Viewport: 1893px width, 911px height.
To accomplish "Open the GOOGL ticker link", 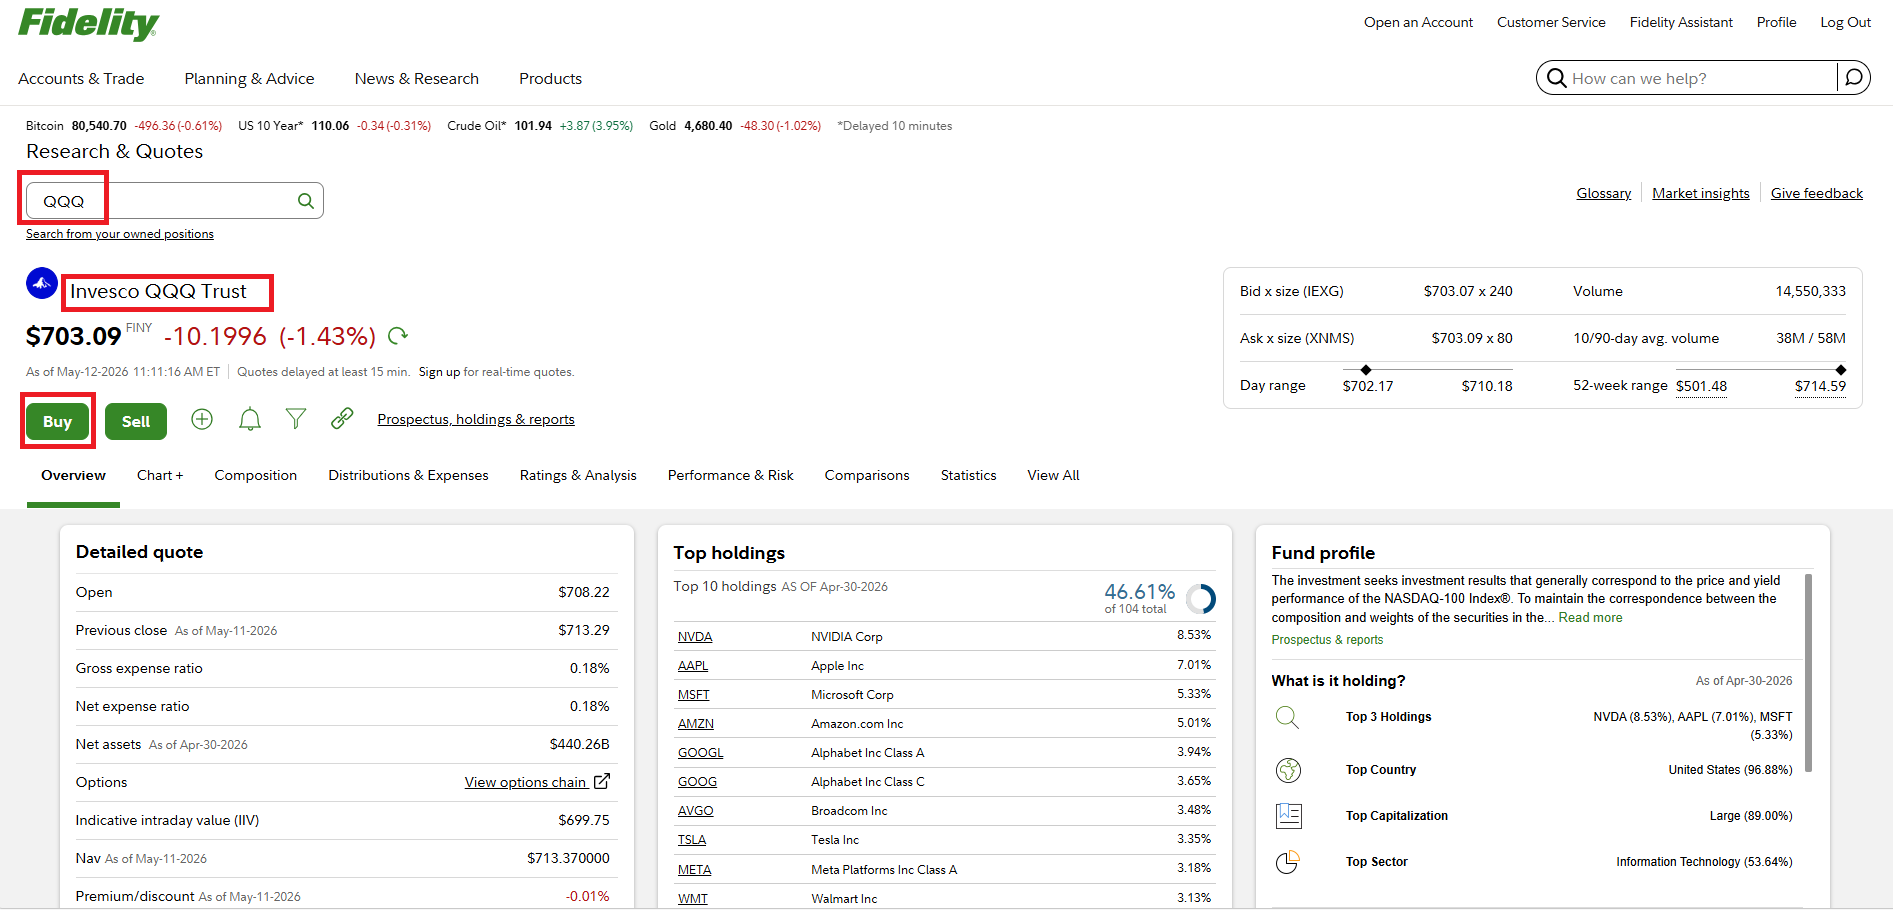I will coord(700,753).
